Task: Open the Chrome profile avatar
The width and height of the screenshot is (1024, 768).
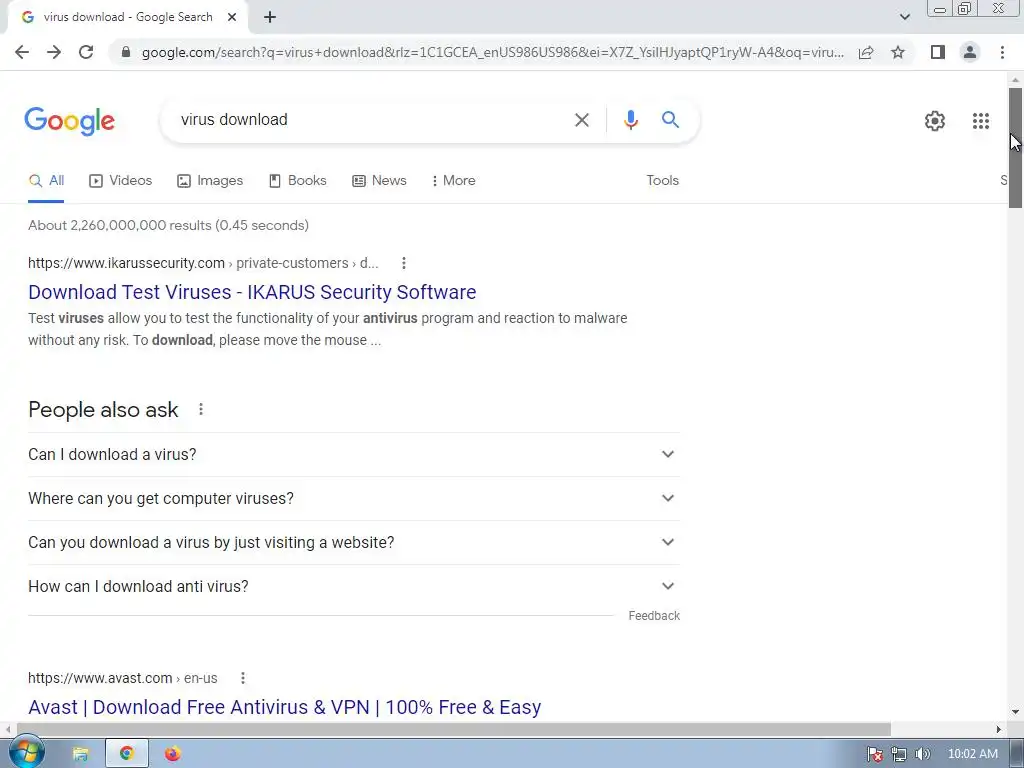Action: [x=970, y=52]
